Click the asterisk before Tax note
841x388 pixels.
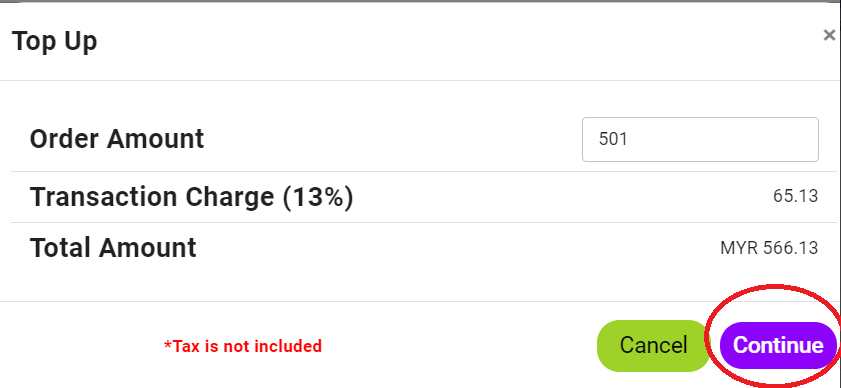coord(168,343)
